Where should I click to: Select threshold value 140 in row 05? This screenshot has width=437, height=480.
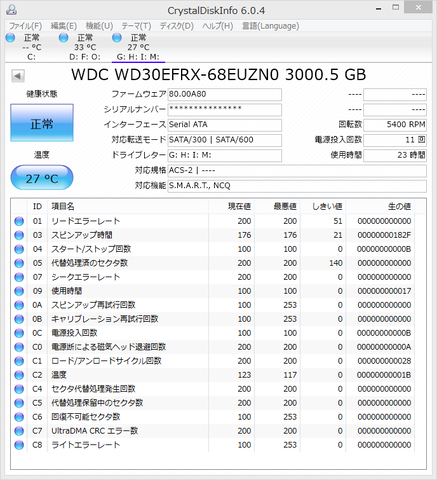pos(336,263)
